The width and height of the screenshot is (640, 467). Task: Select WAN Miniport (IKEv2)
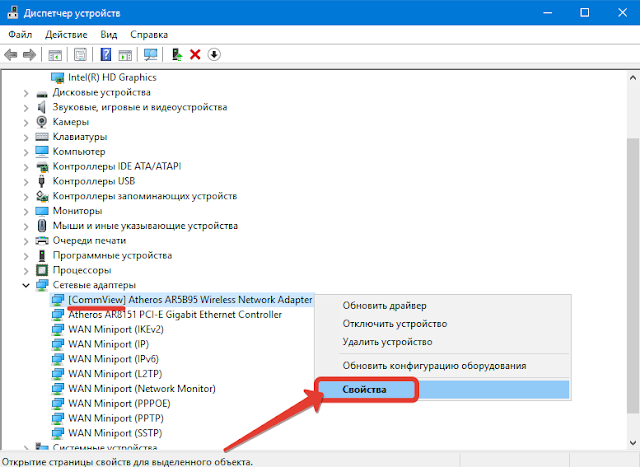click(x=116, y=329)
